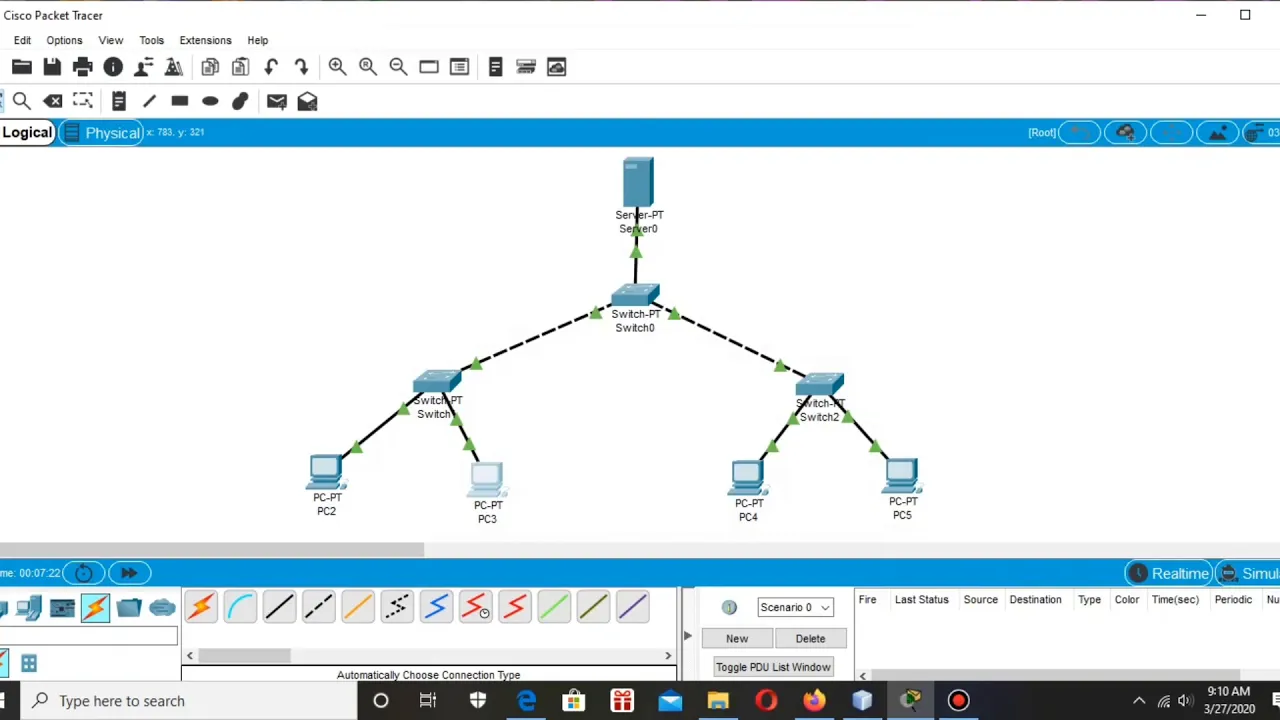
Task: Choose the Resize Shape selection tool
Action: 83,101
